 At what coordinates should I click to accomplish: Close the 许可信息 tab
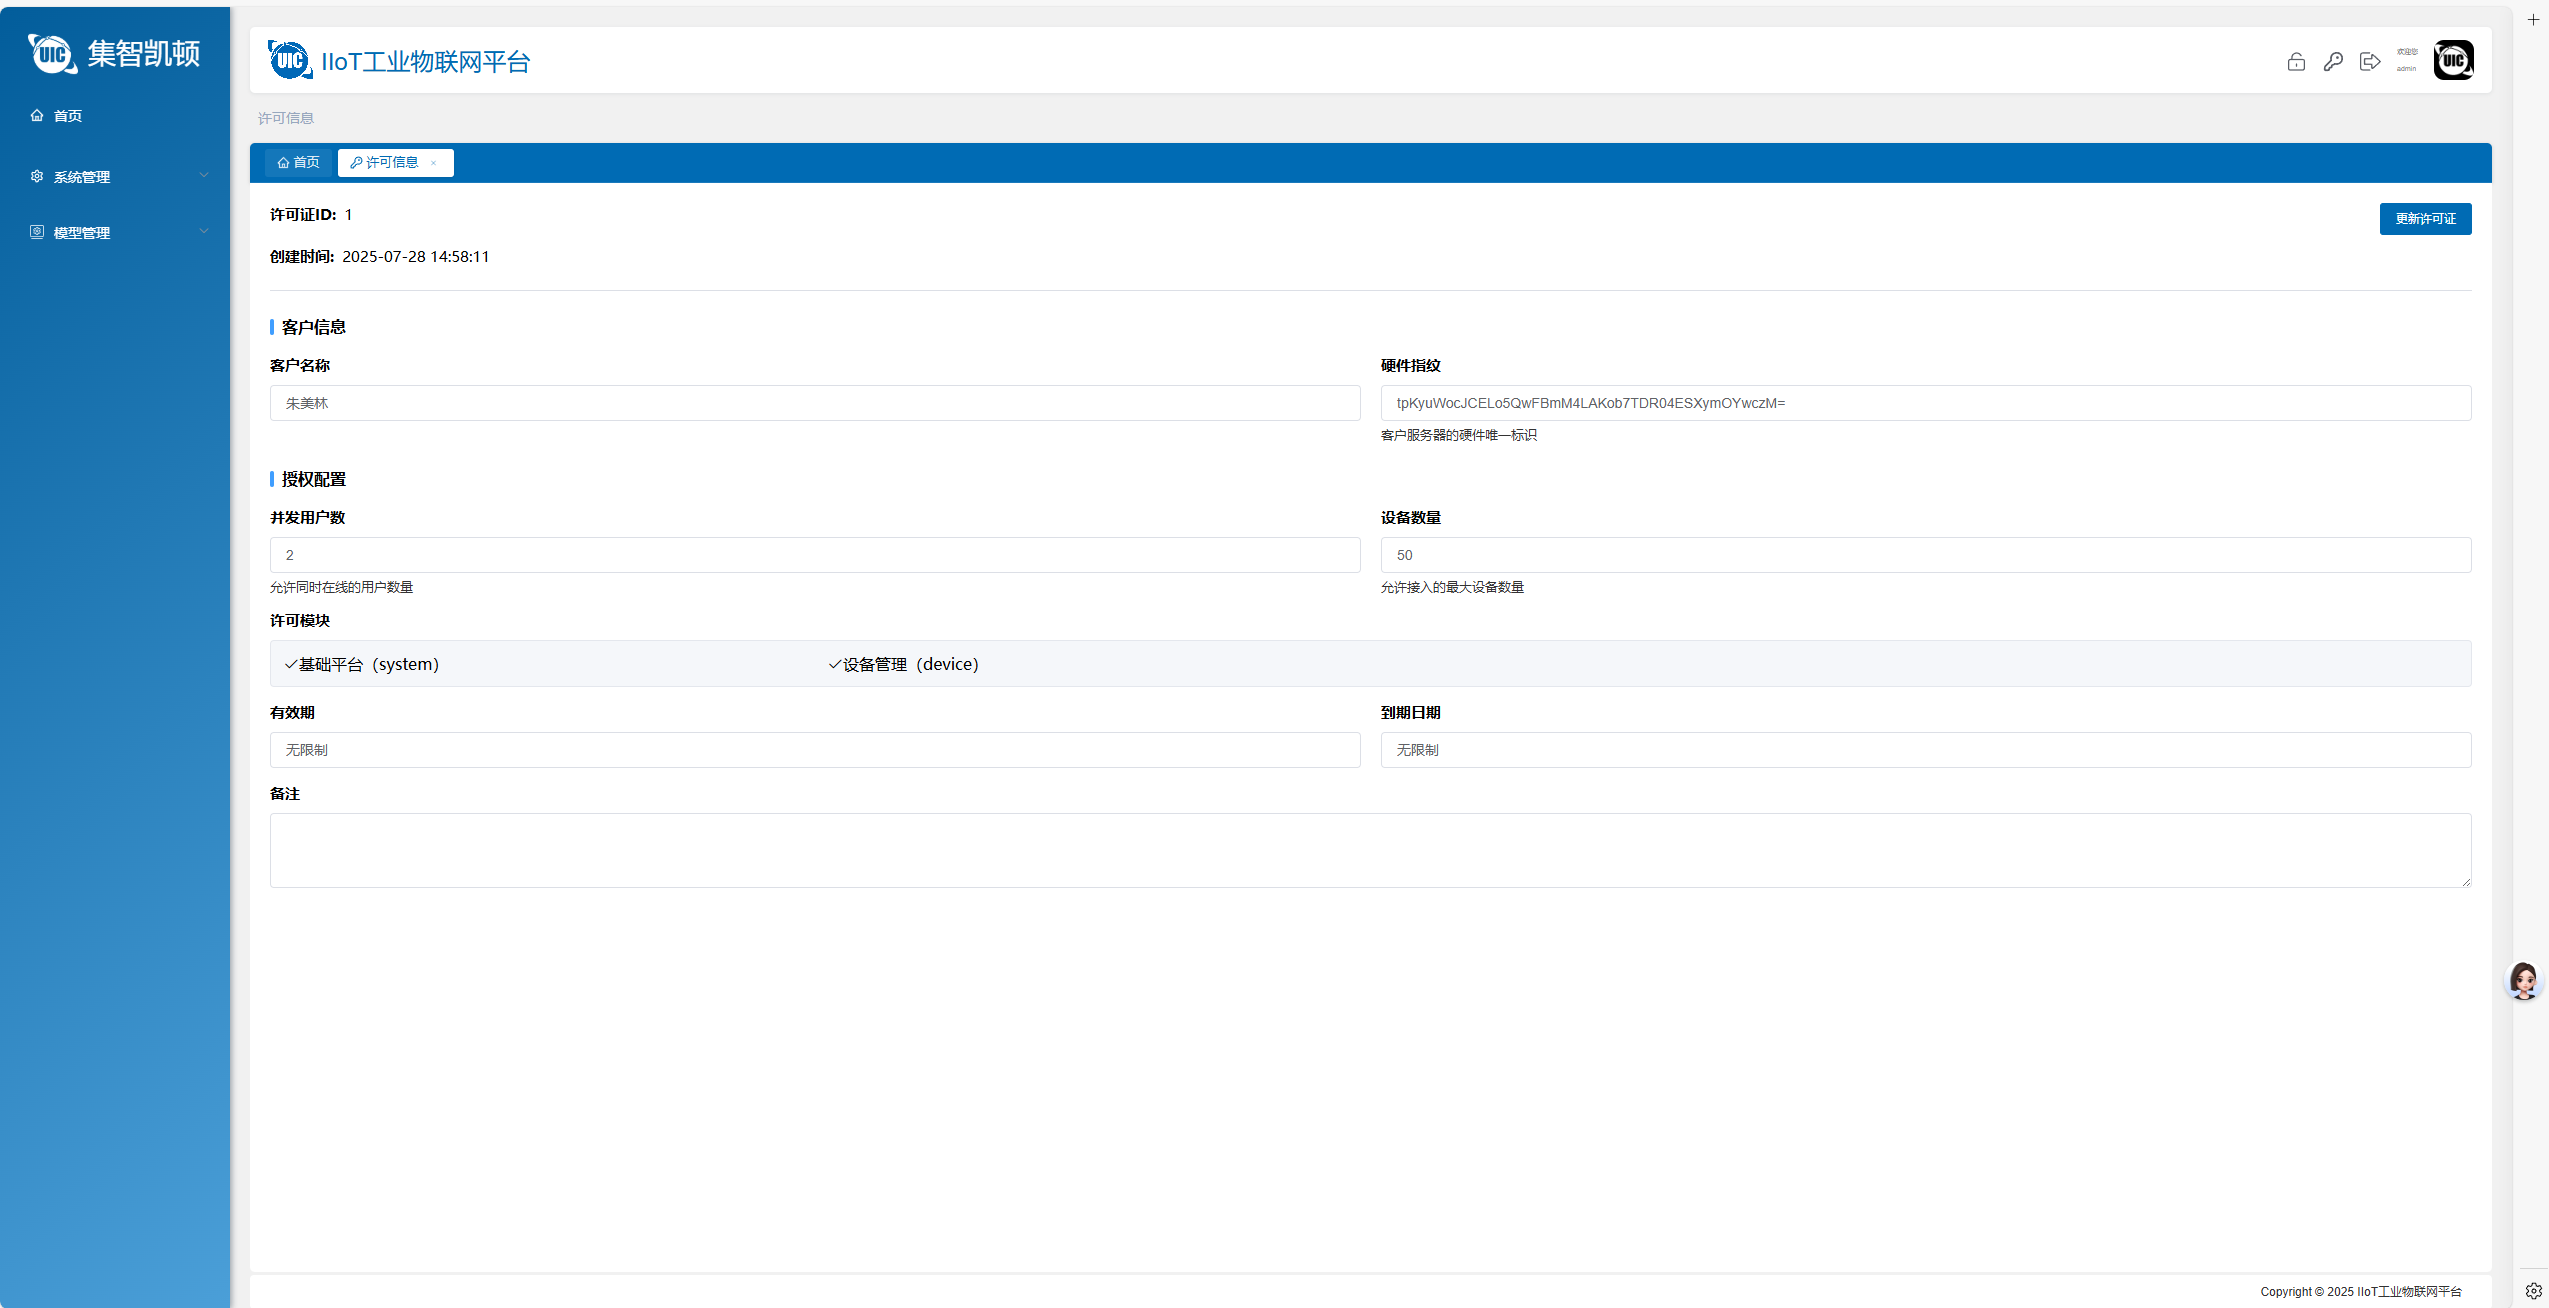pos(433,163)
